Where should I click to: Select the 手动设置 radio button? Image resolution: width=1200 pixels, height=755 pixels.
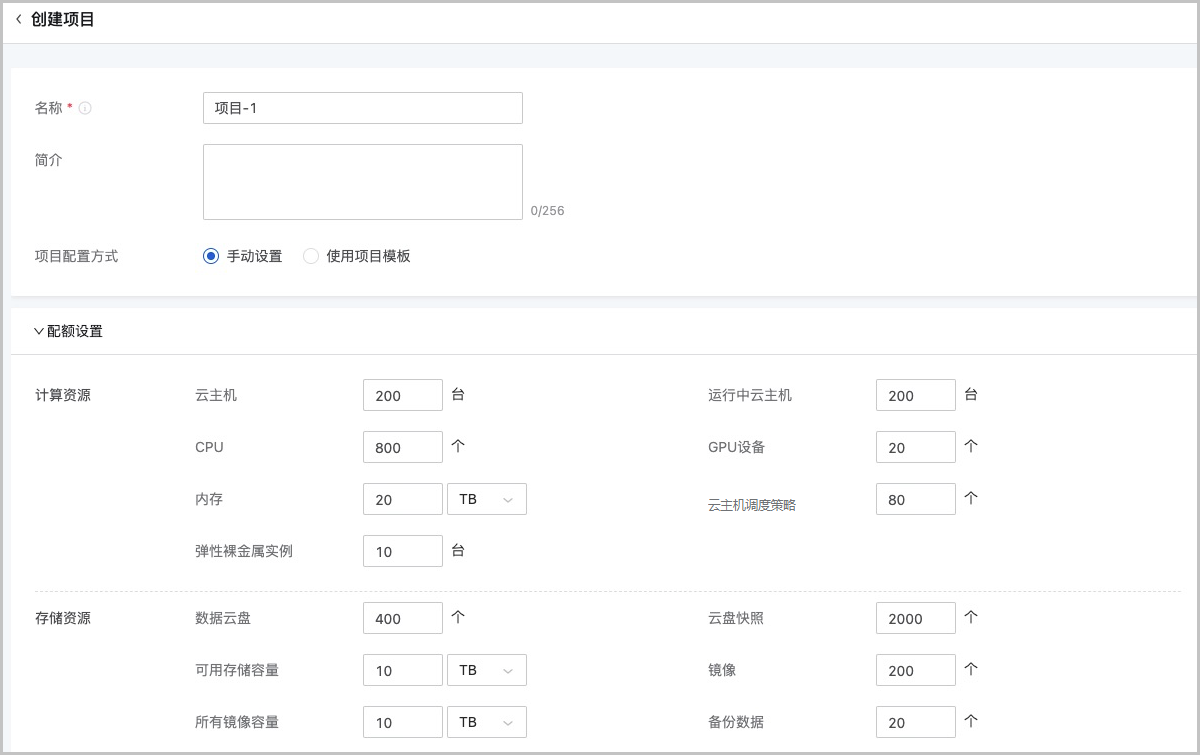pyautogui.click(x=210, y=256)
